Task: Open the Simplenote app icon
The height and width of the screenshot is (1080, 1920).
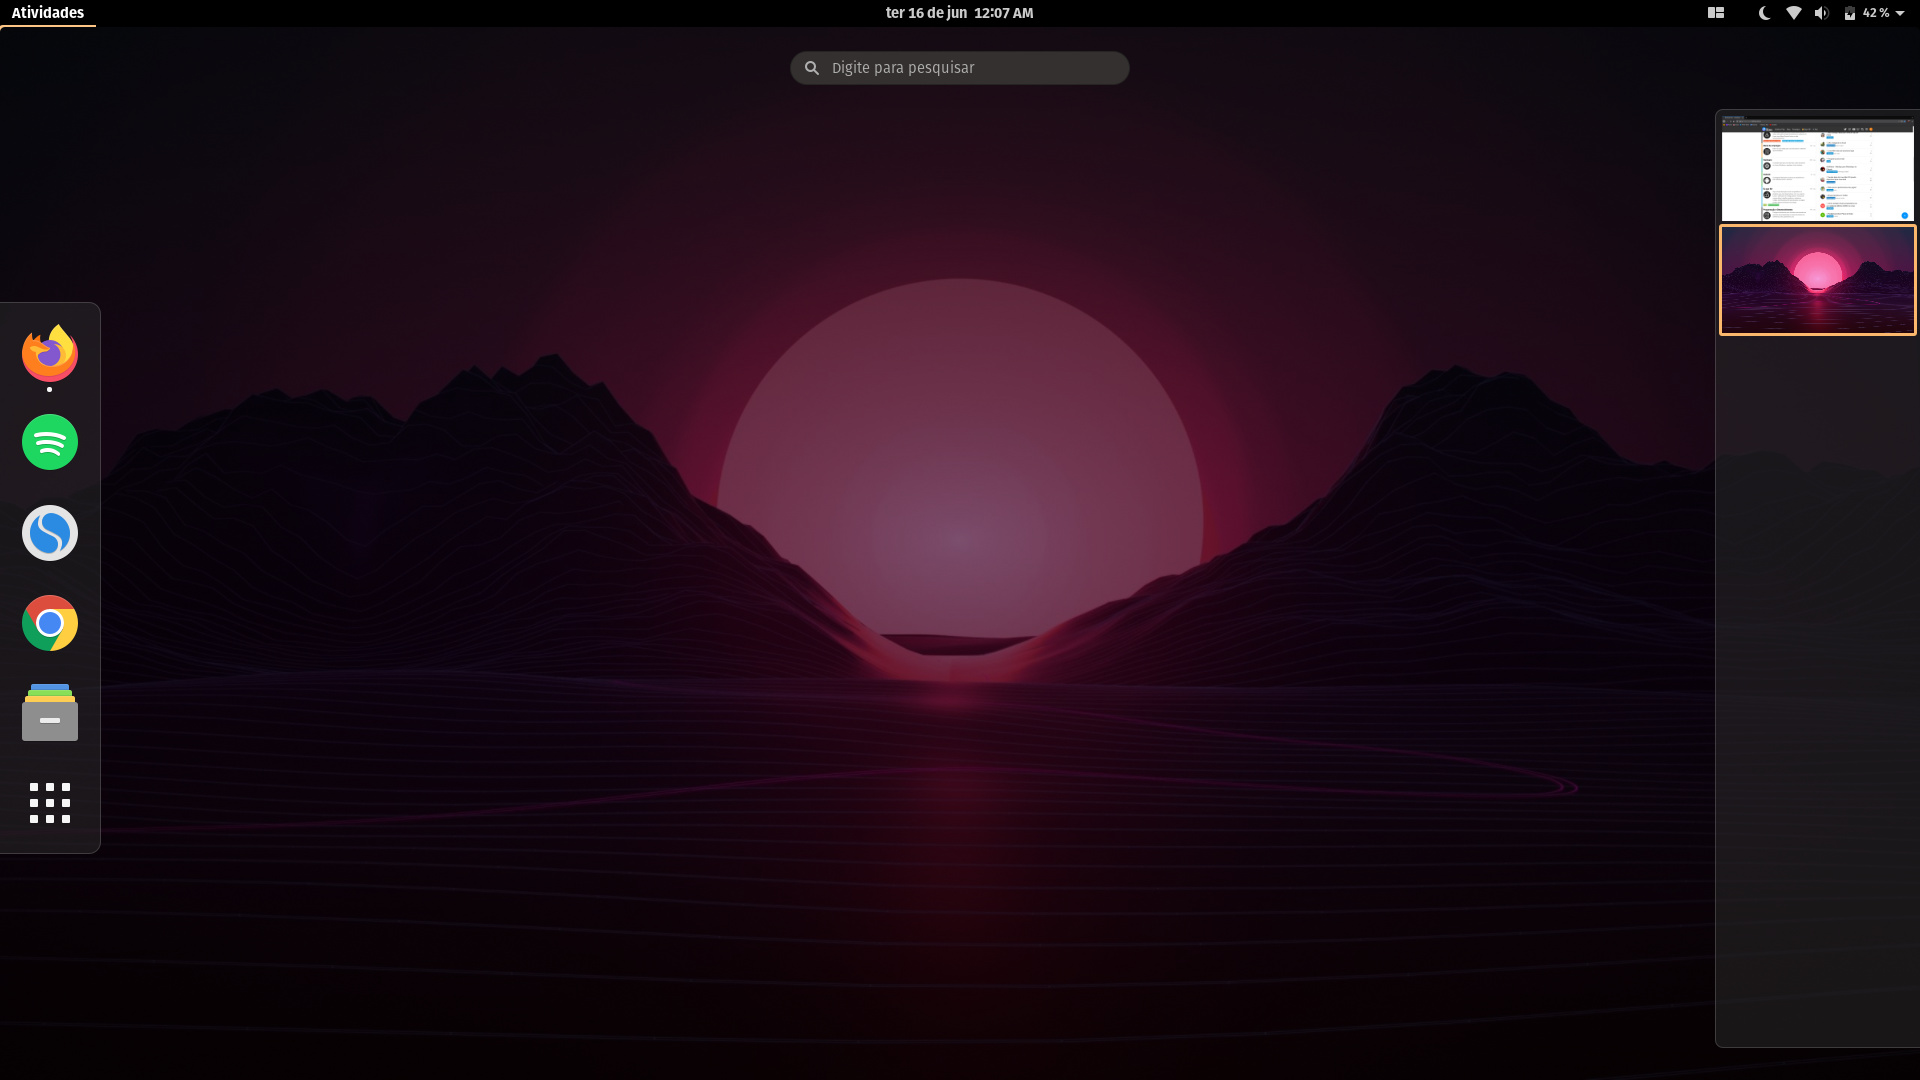Action: (50, 533)
